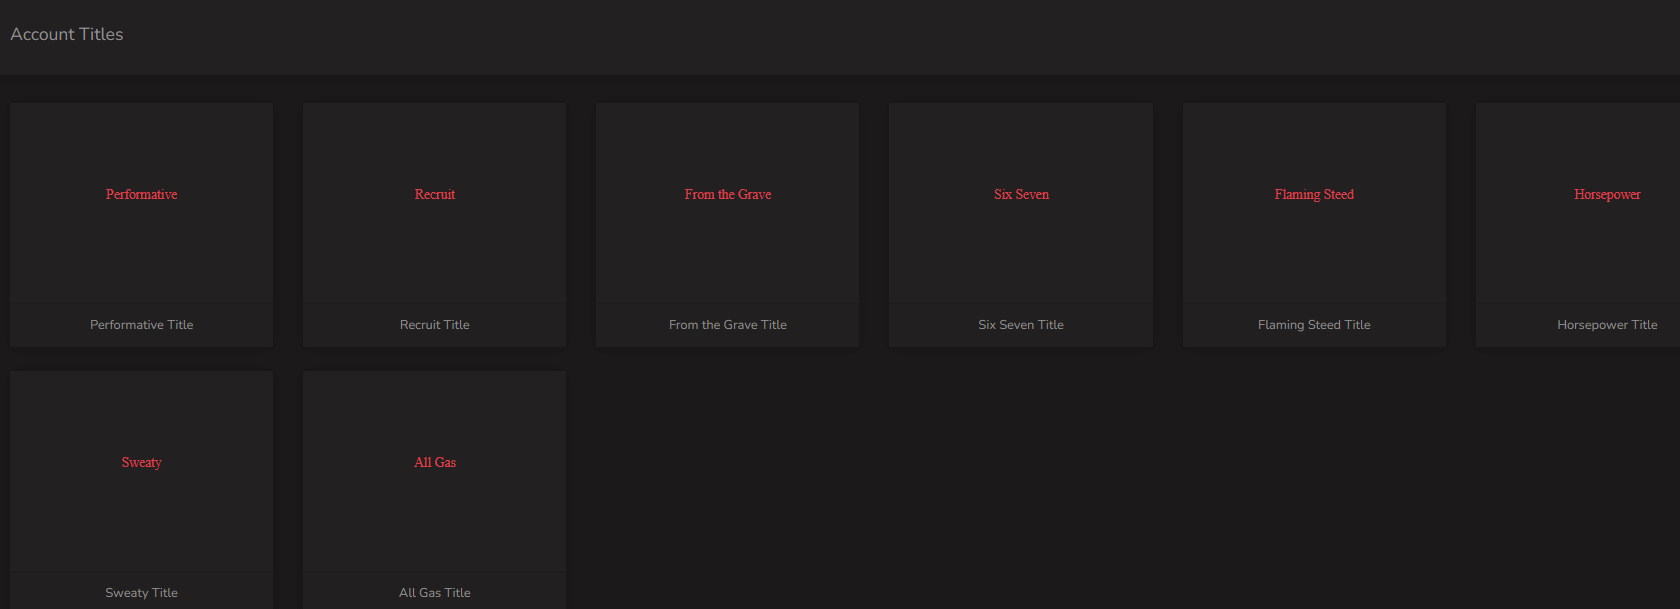Image resolution: width=1680 pixels, height=609 pixels.
Task: Select the Sweaty Title label
Action: 141,593
